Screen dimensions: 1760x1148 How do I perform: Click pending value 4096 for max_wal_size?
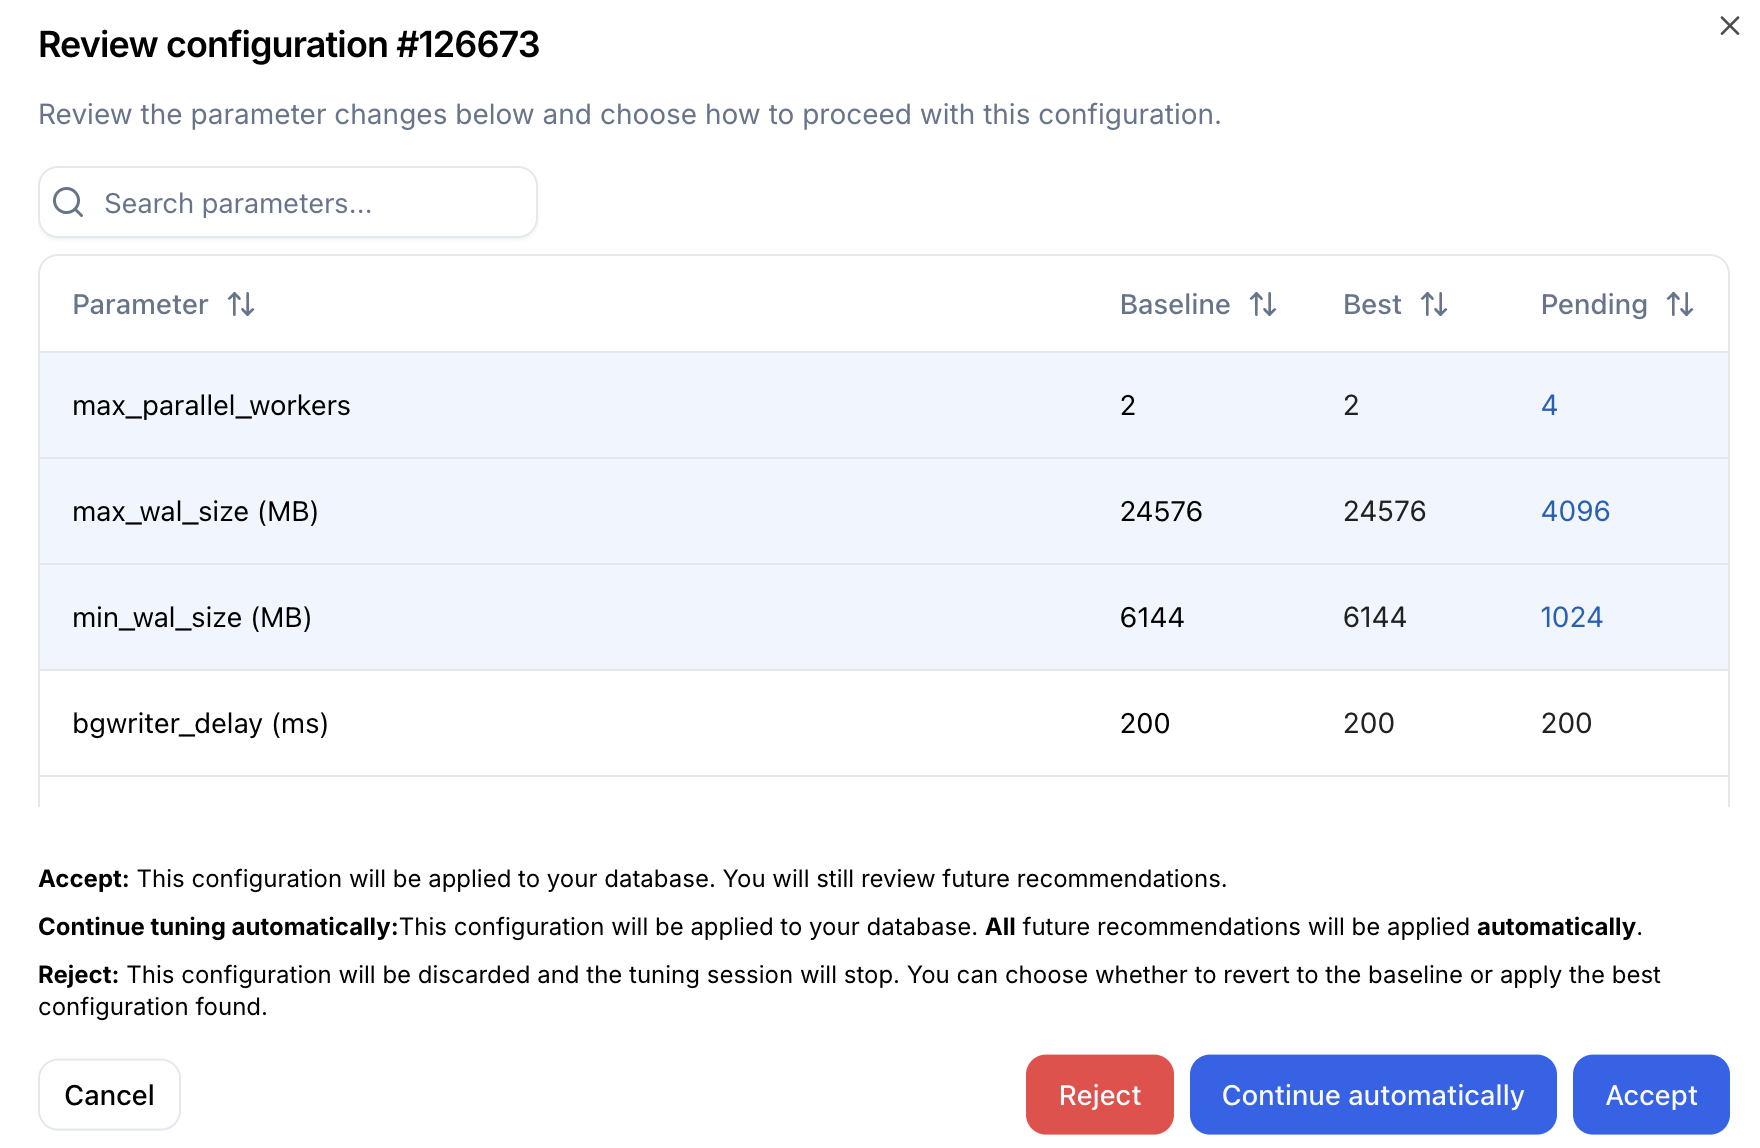[x=1575, y=511]
